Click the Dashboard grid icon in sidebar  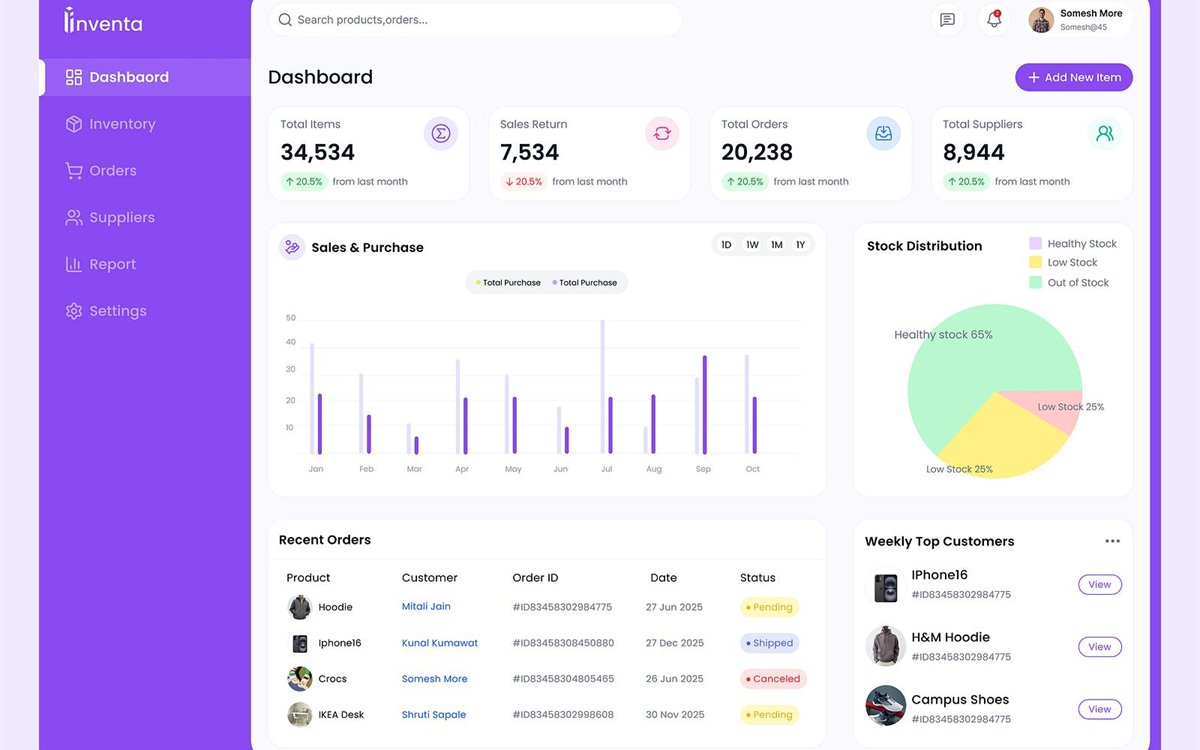pyautogui.click(x=74, y=77)
